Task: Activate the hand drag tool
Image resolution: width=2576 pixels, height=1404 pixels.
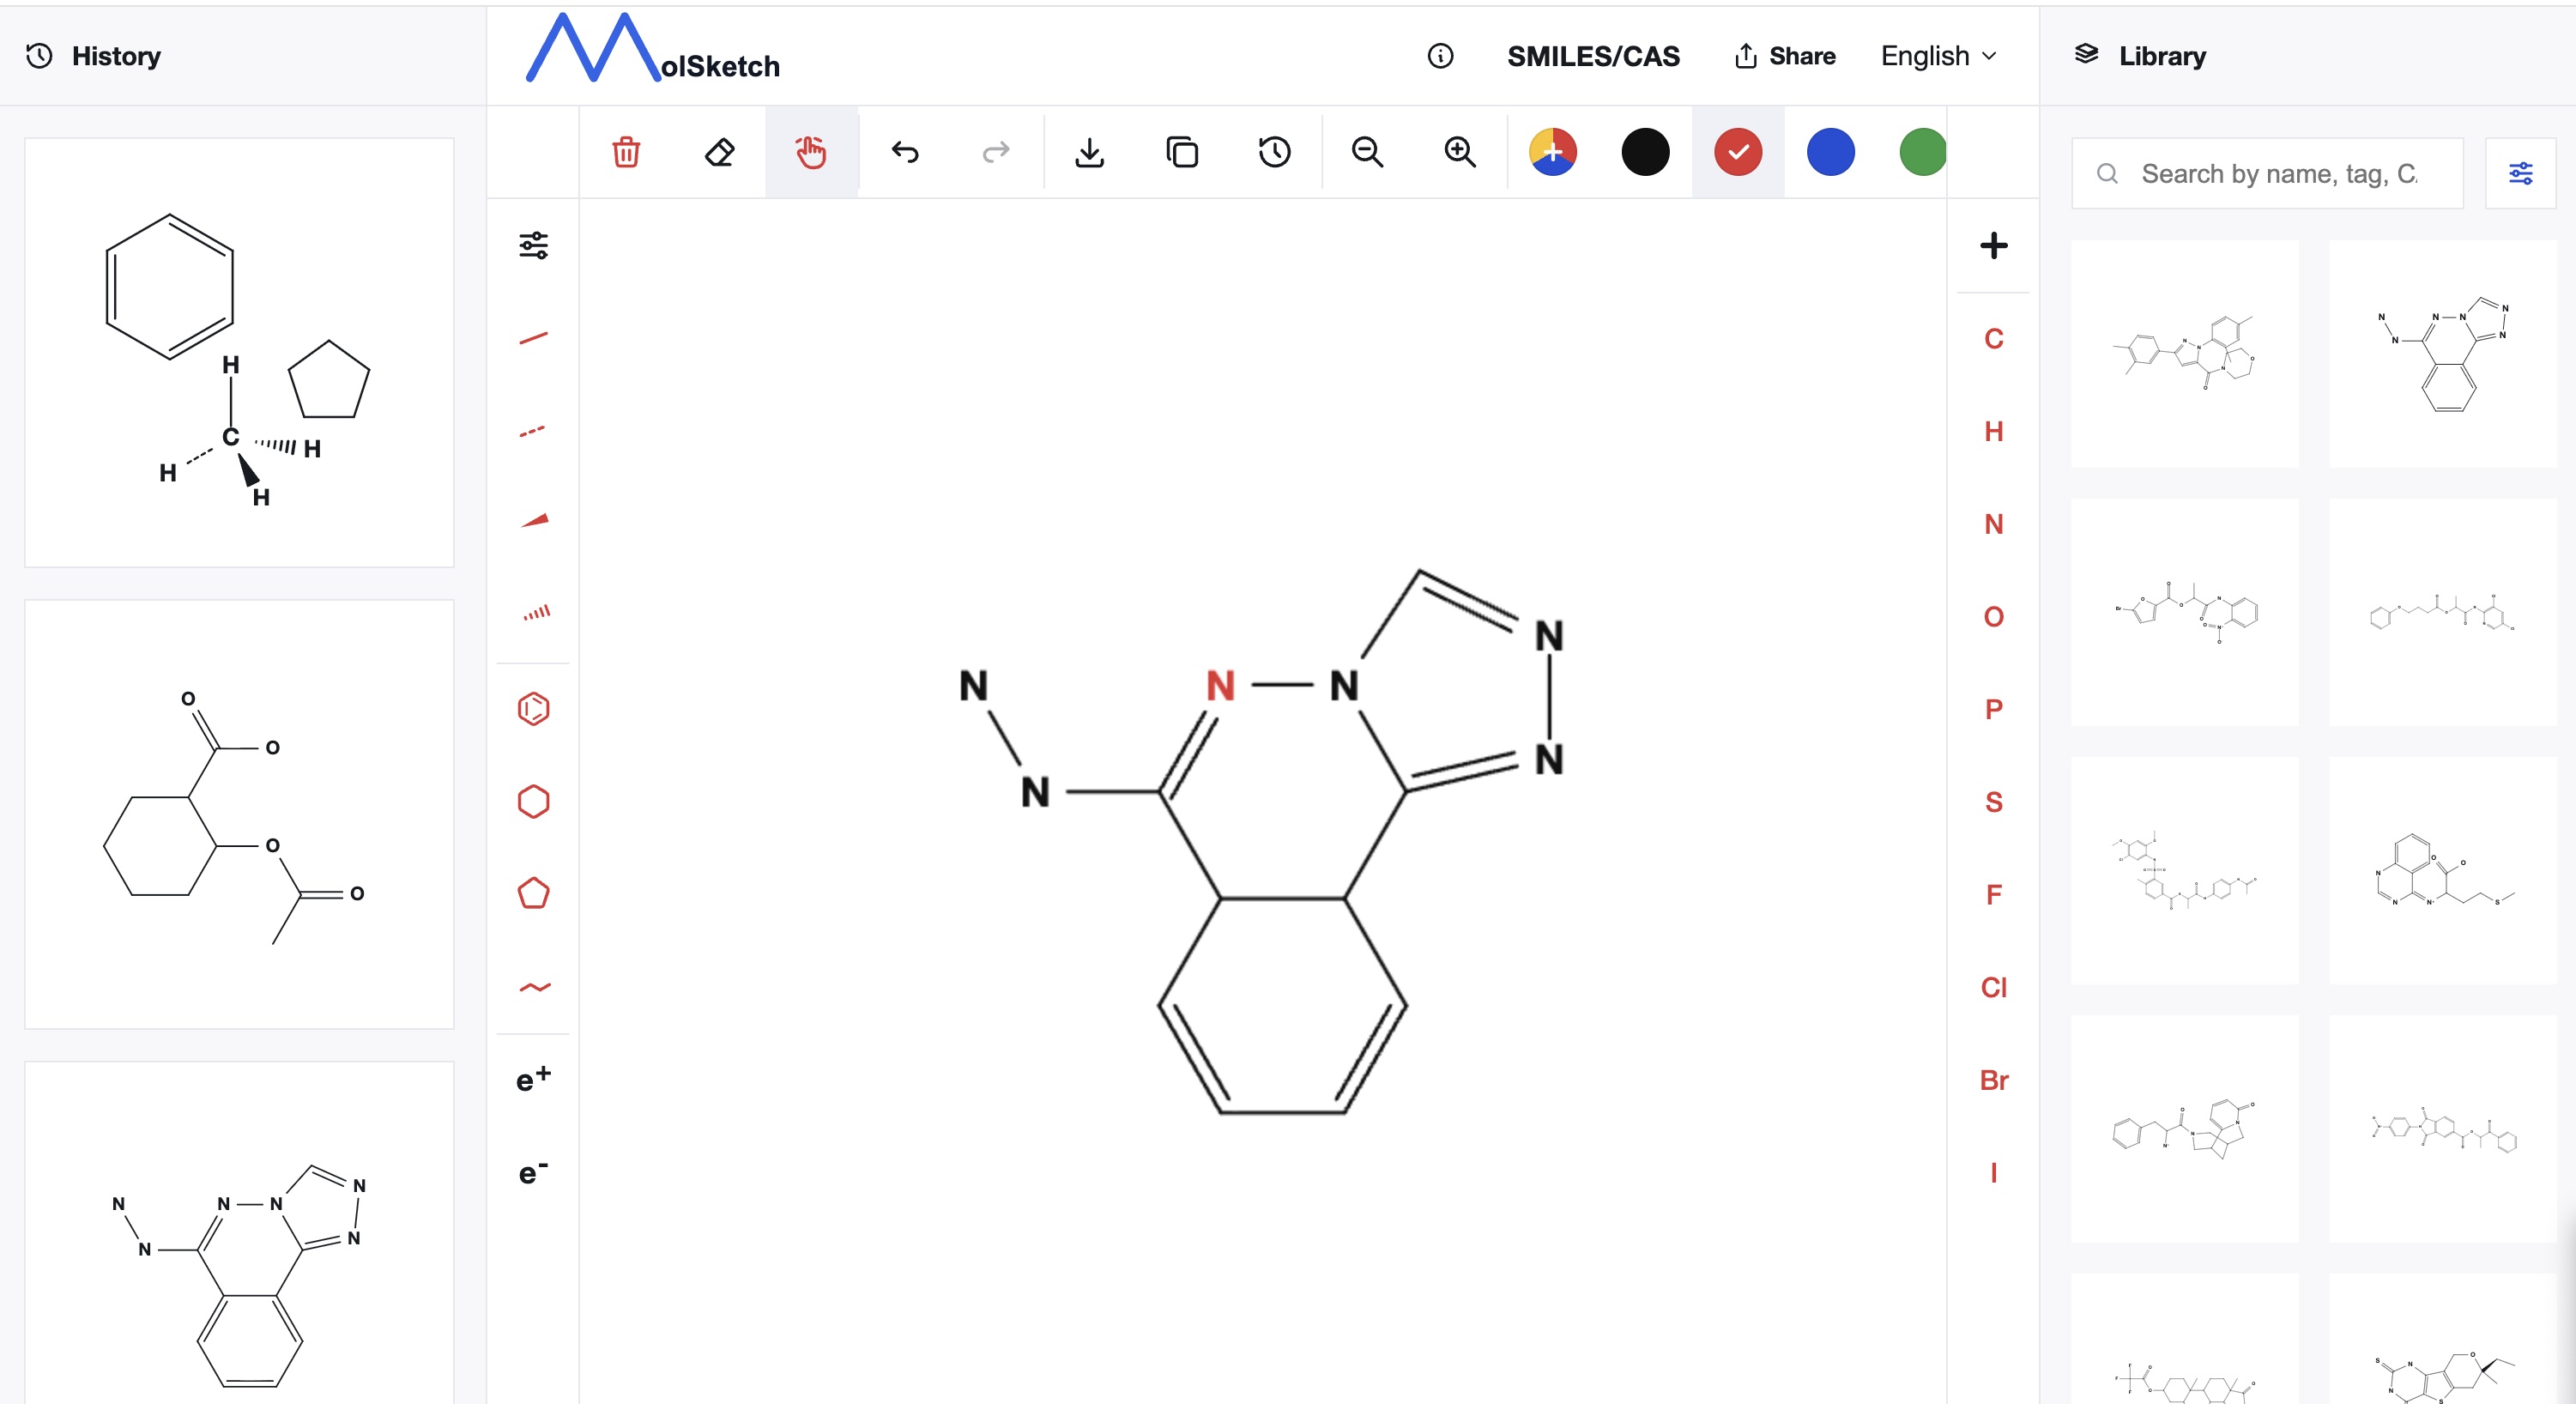Action: [x=811, y=152]
